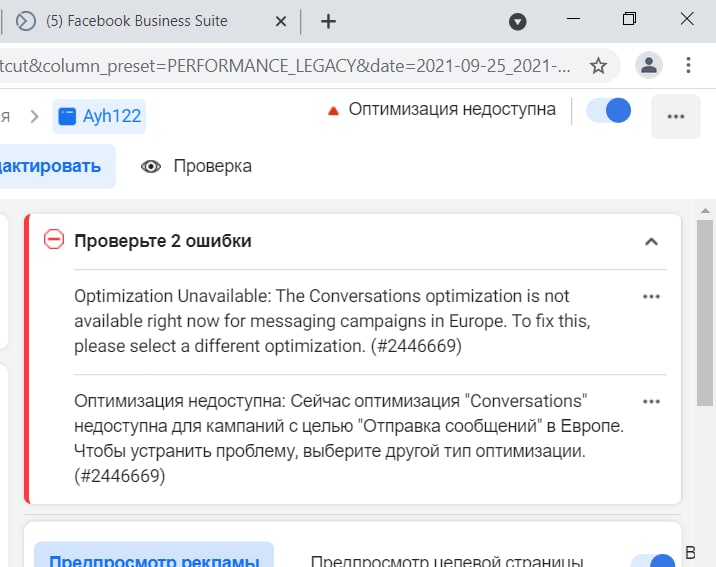Open the Chrome profile avatar
The height and width of the screenshot is (567, 716).
649,65
